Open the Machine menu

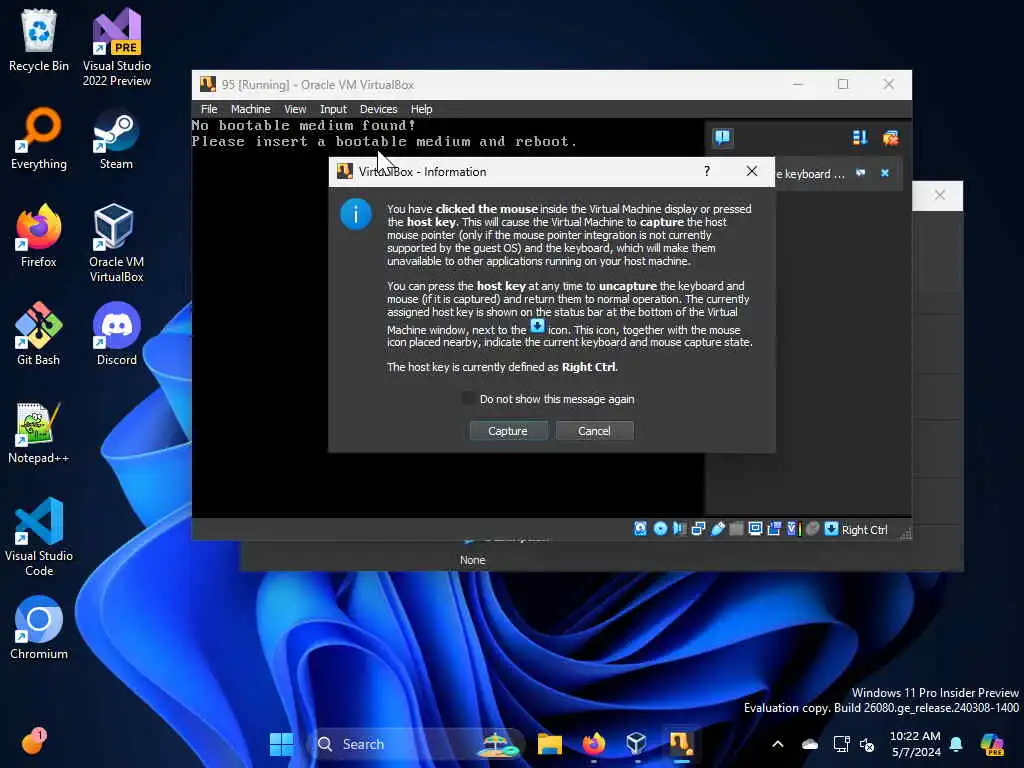click(x=250, y=109)
